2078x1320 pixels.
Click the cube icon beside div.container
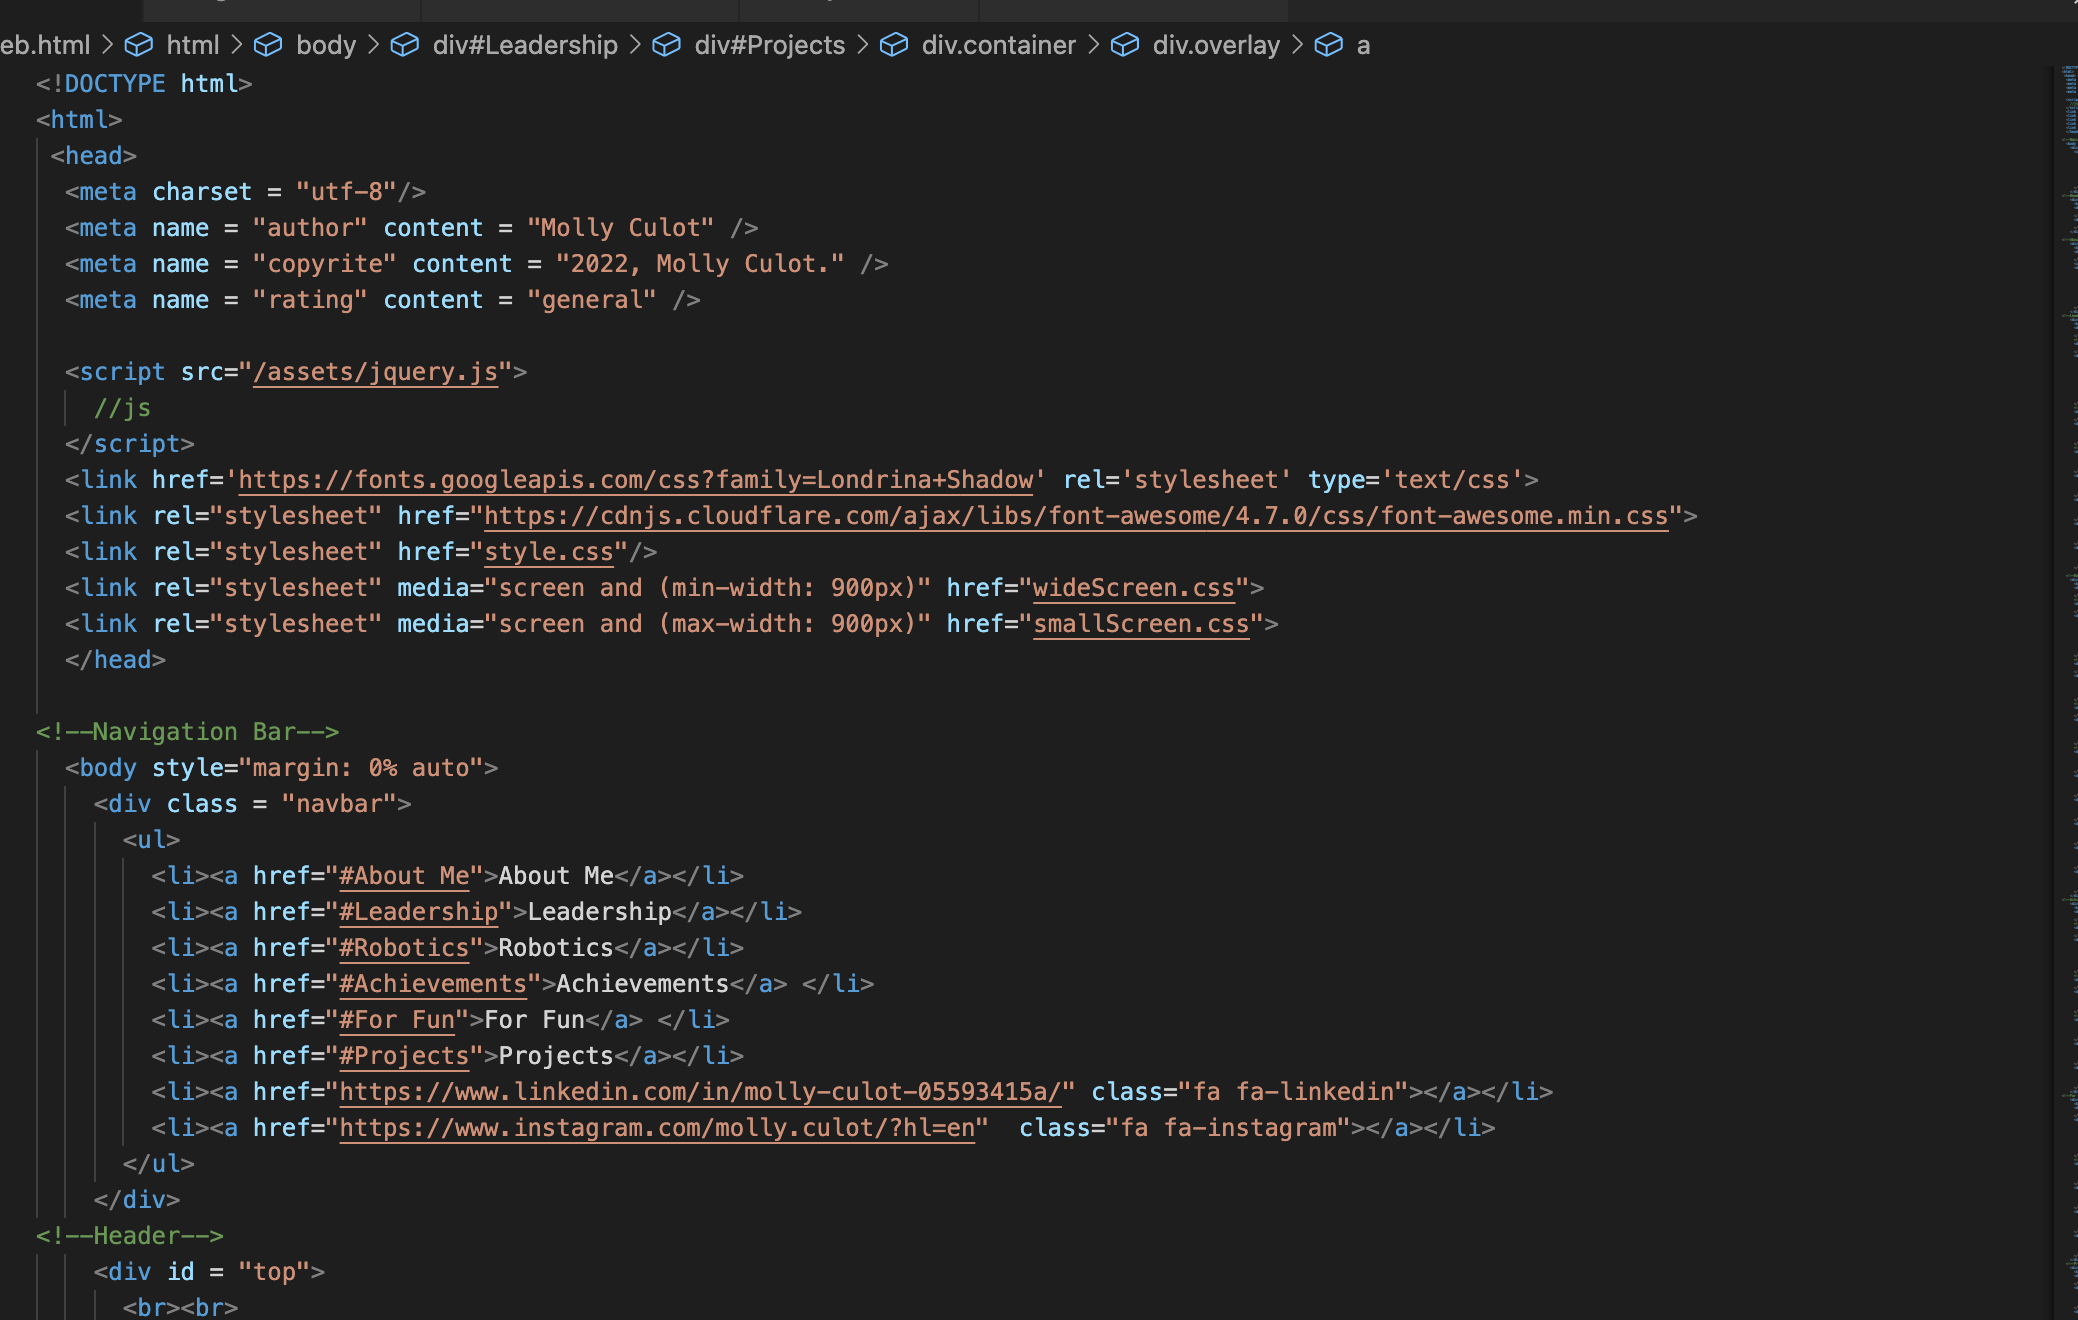(x=894, y=45)
